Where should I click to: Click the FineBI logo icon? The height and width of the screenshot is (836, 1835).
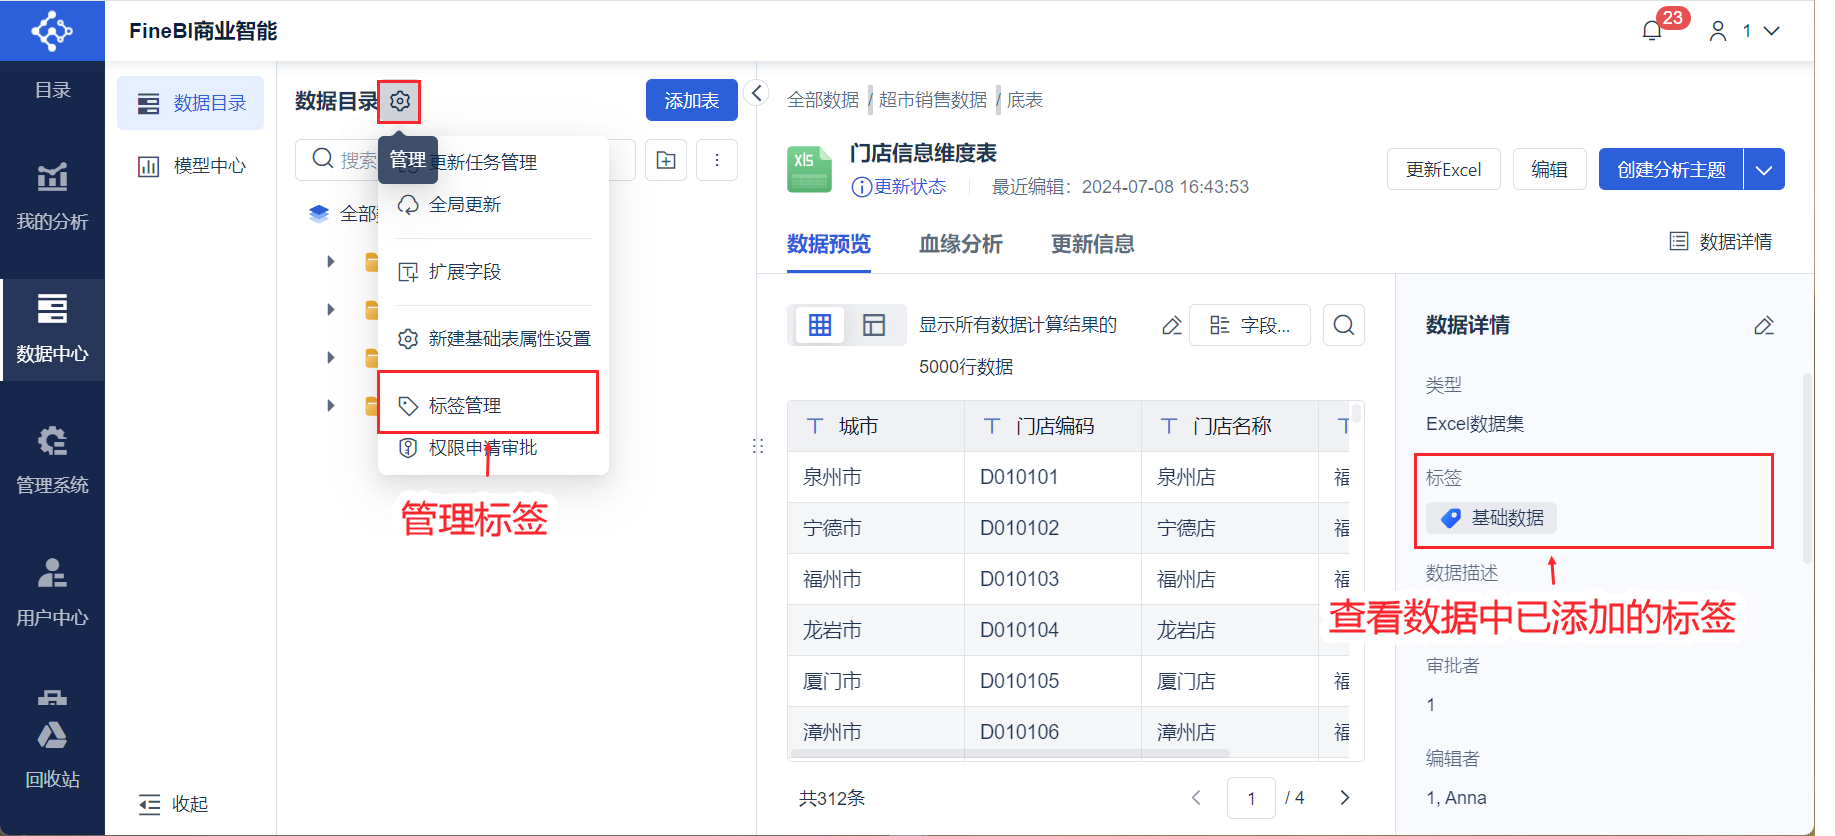(52, 31)
